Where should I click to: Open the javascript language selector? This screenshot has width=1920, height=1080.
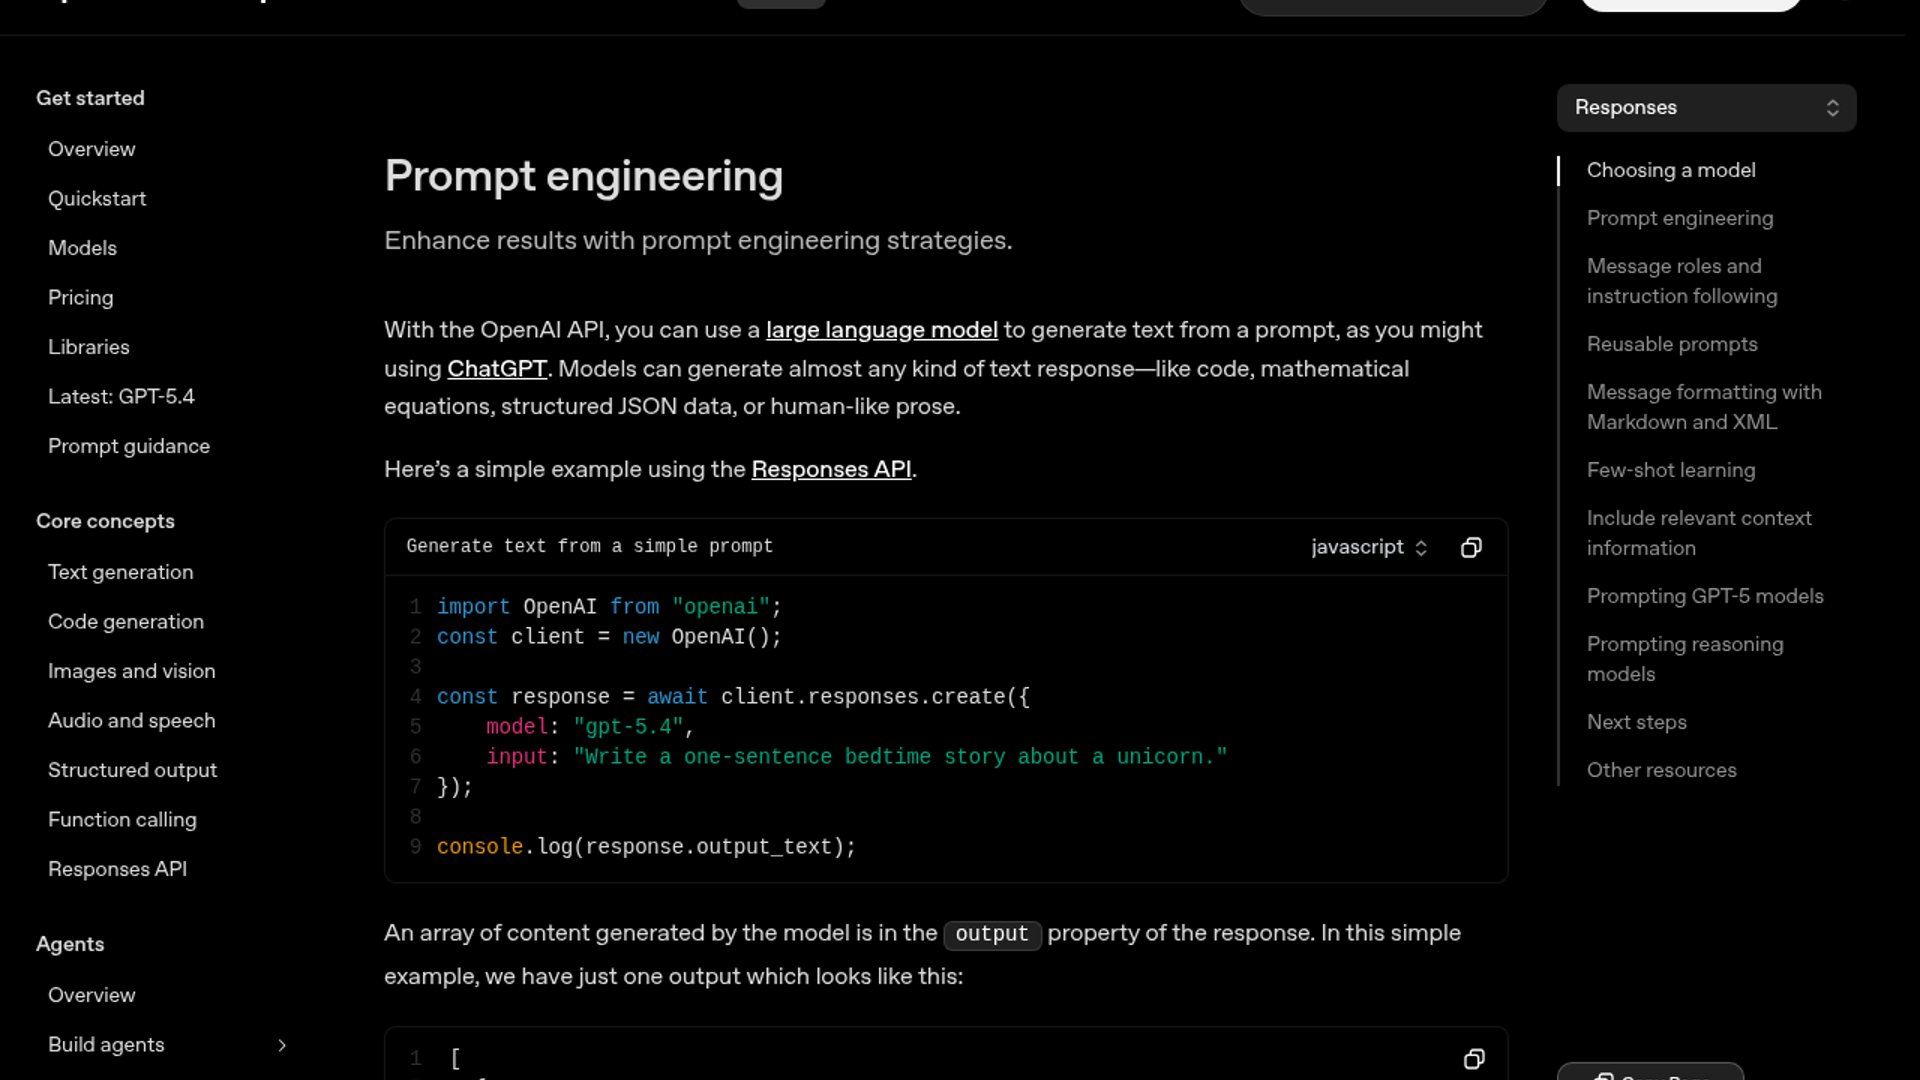[1368, 547]
